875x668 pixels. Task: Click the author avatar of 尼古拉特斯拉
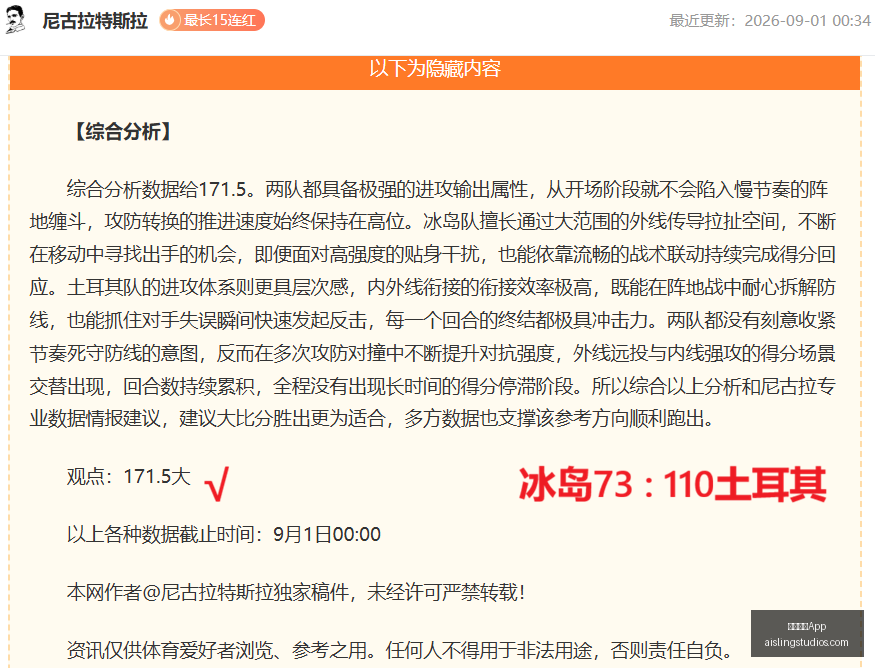pyautogui.click(x=15, y=20)
